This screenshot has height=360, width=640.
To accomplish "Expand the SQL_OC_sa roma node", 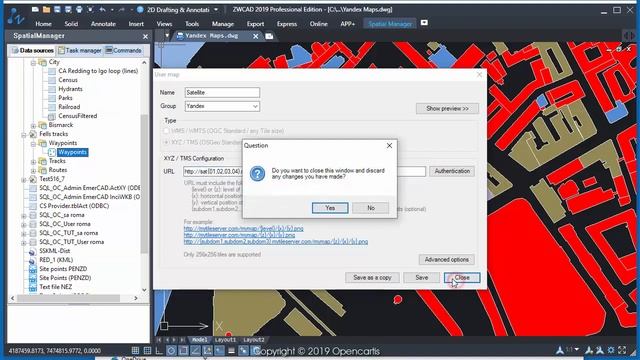I will [24, 215].
